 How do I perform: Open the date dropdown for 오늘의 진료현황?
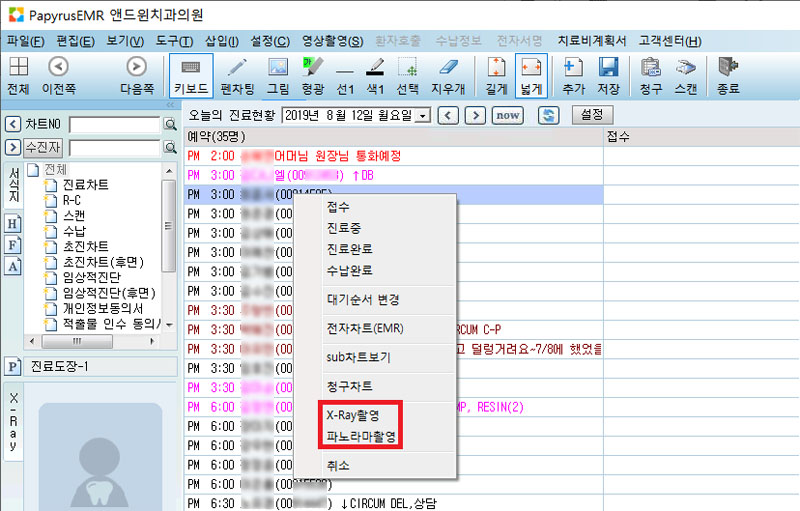pyautogui.click(x=422, y=116)
